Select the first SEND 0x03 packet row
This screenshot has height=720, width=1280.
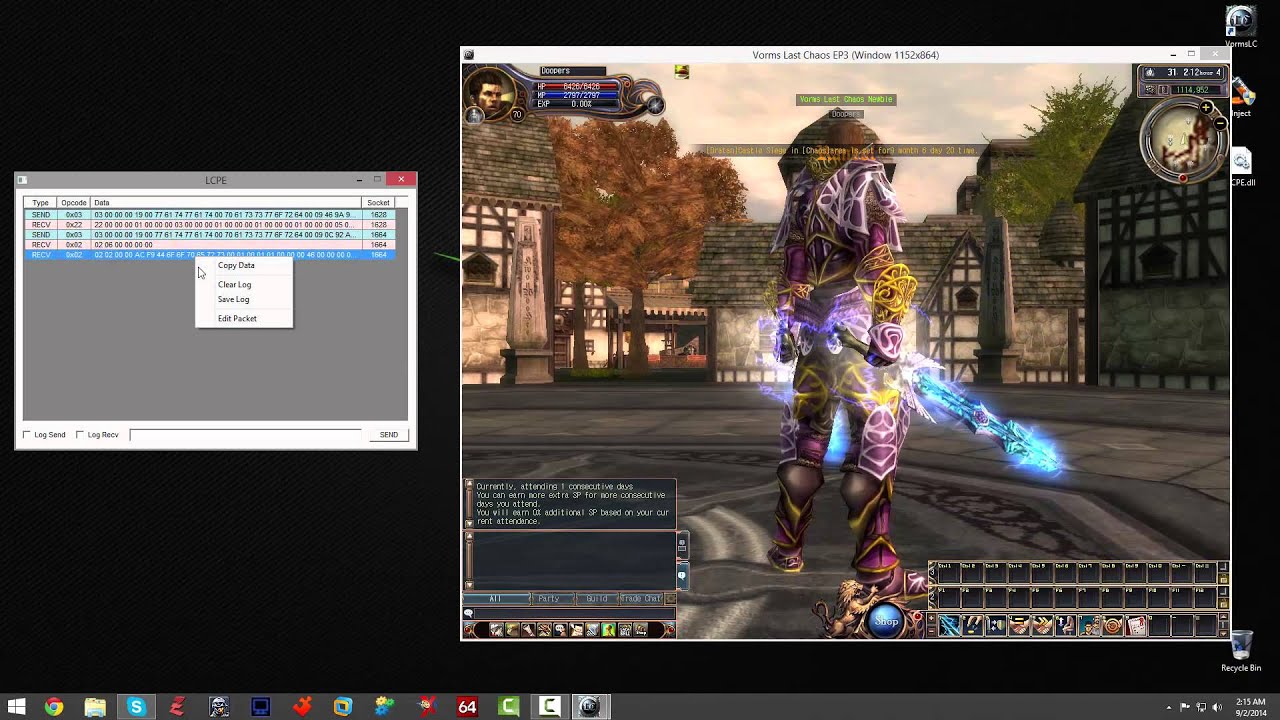pos(209,215)
